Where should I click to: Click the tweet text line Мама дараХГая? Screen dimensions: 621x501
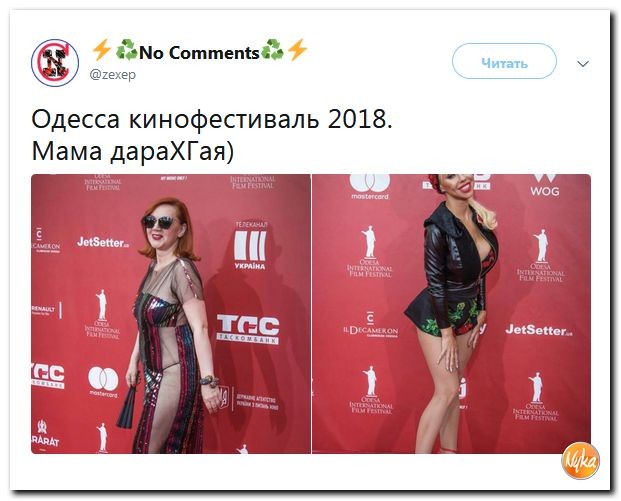(x=133, y=152)
